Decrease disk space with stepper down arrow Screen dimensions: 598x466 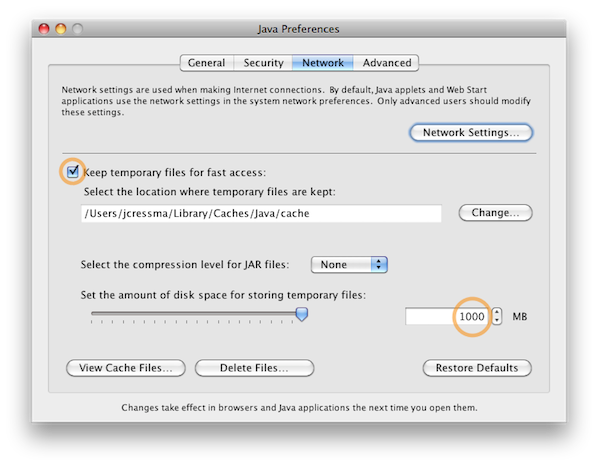(x=497, y=320)
